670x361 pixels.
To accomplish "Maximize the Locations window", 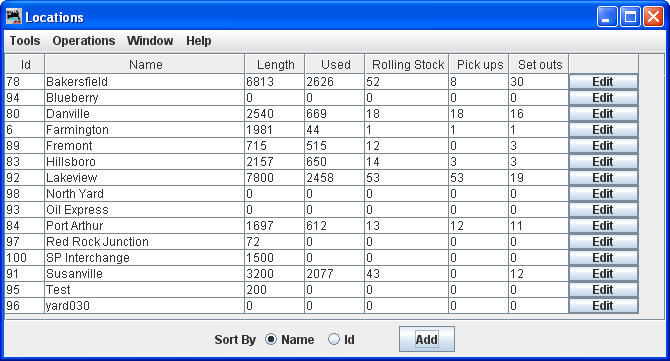I will 630,17.
